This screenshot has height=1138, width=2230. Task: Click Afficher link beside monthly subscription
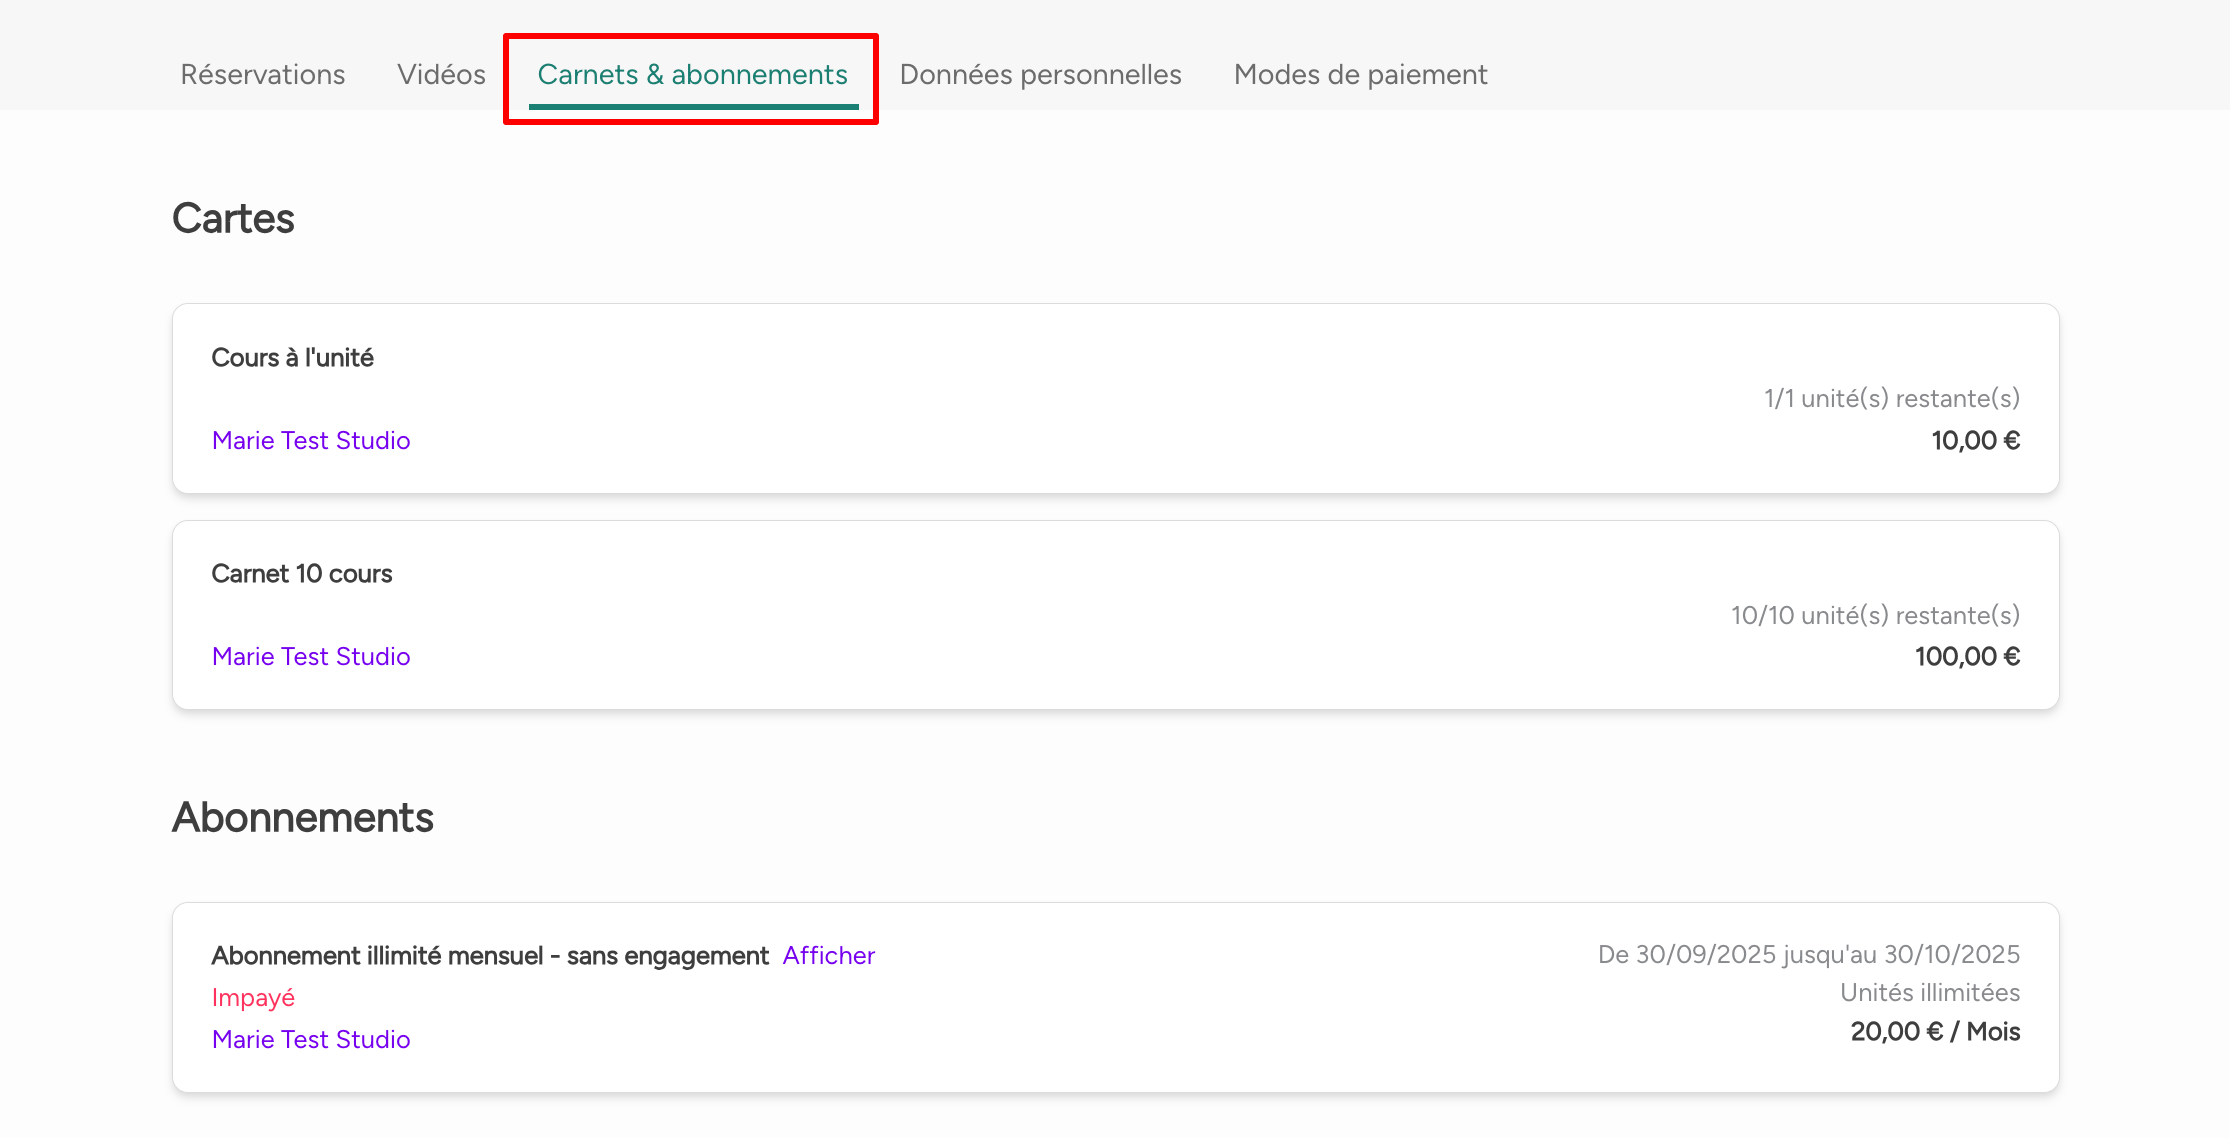pyautogui.click(x=828, y=956)
